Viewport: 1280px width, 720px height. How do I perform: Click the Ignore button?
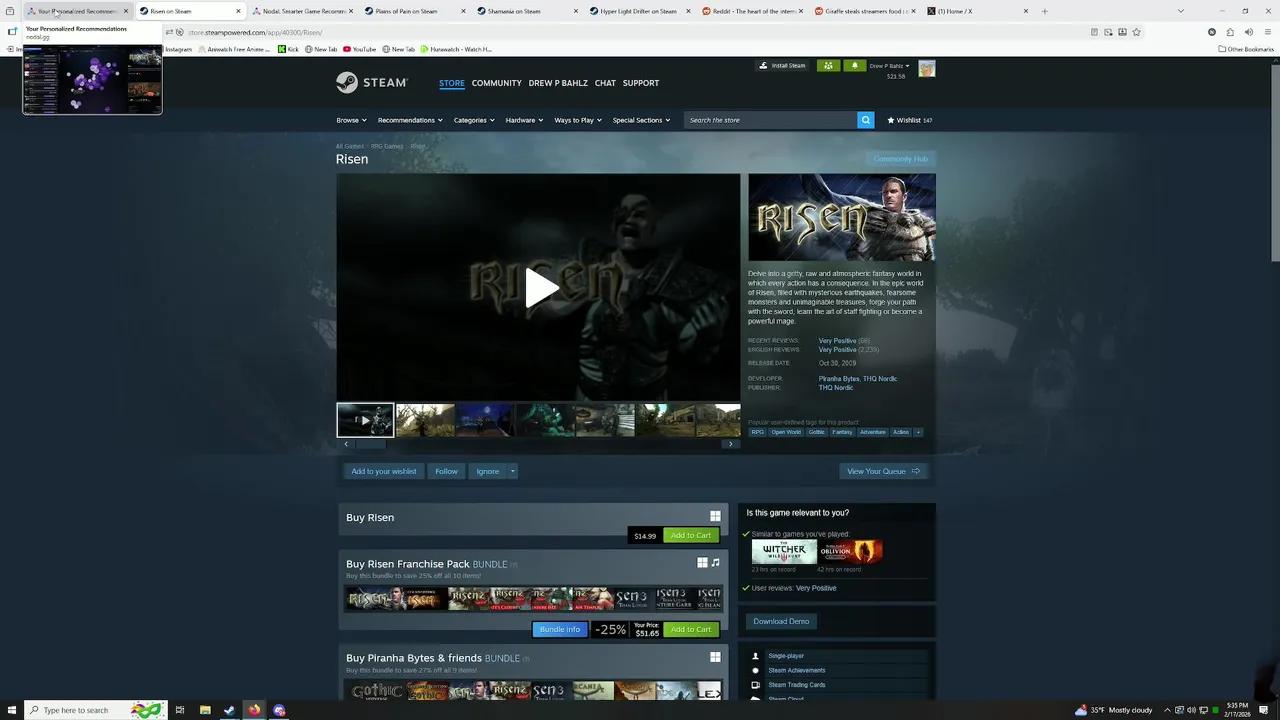point(488,471)
